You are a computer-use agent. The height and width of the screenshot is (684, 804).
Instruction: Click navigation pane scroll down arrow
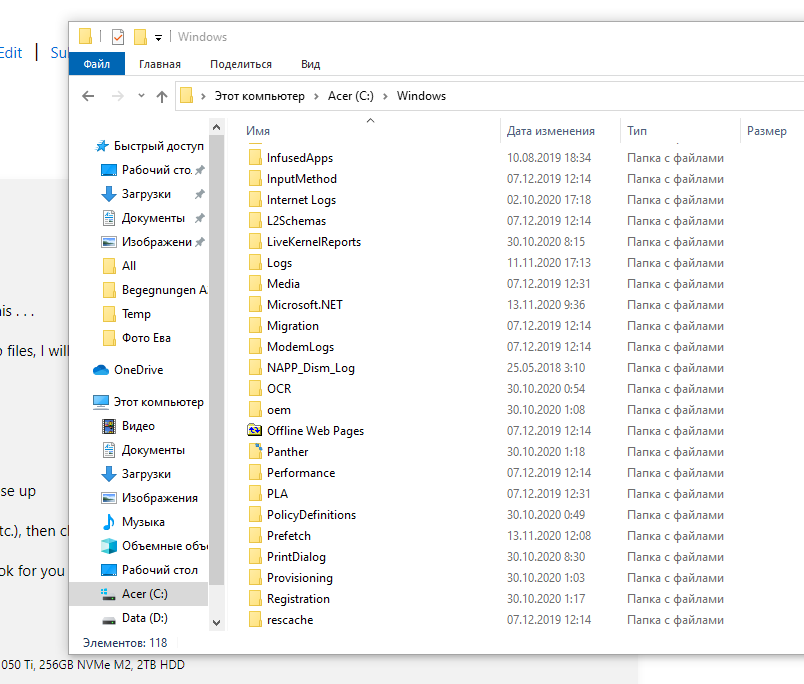tap(216, 622)
